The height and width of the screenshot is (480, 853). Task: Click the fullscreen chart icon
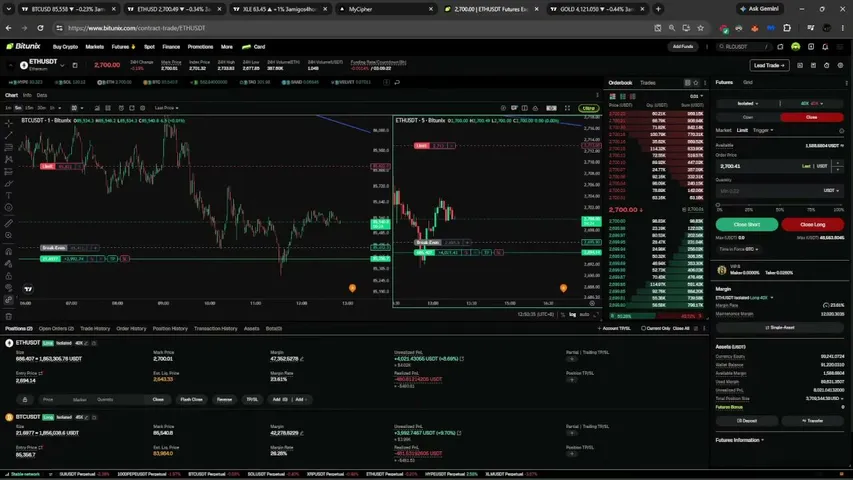pos(567,108)
